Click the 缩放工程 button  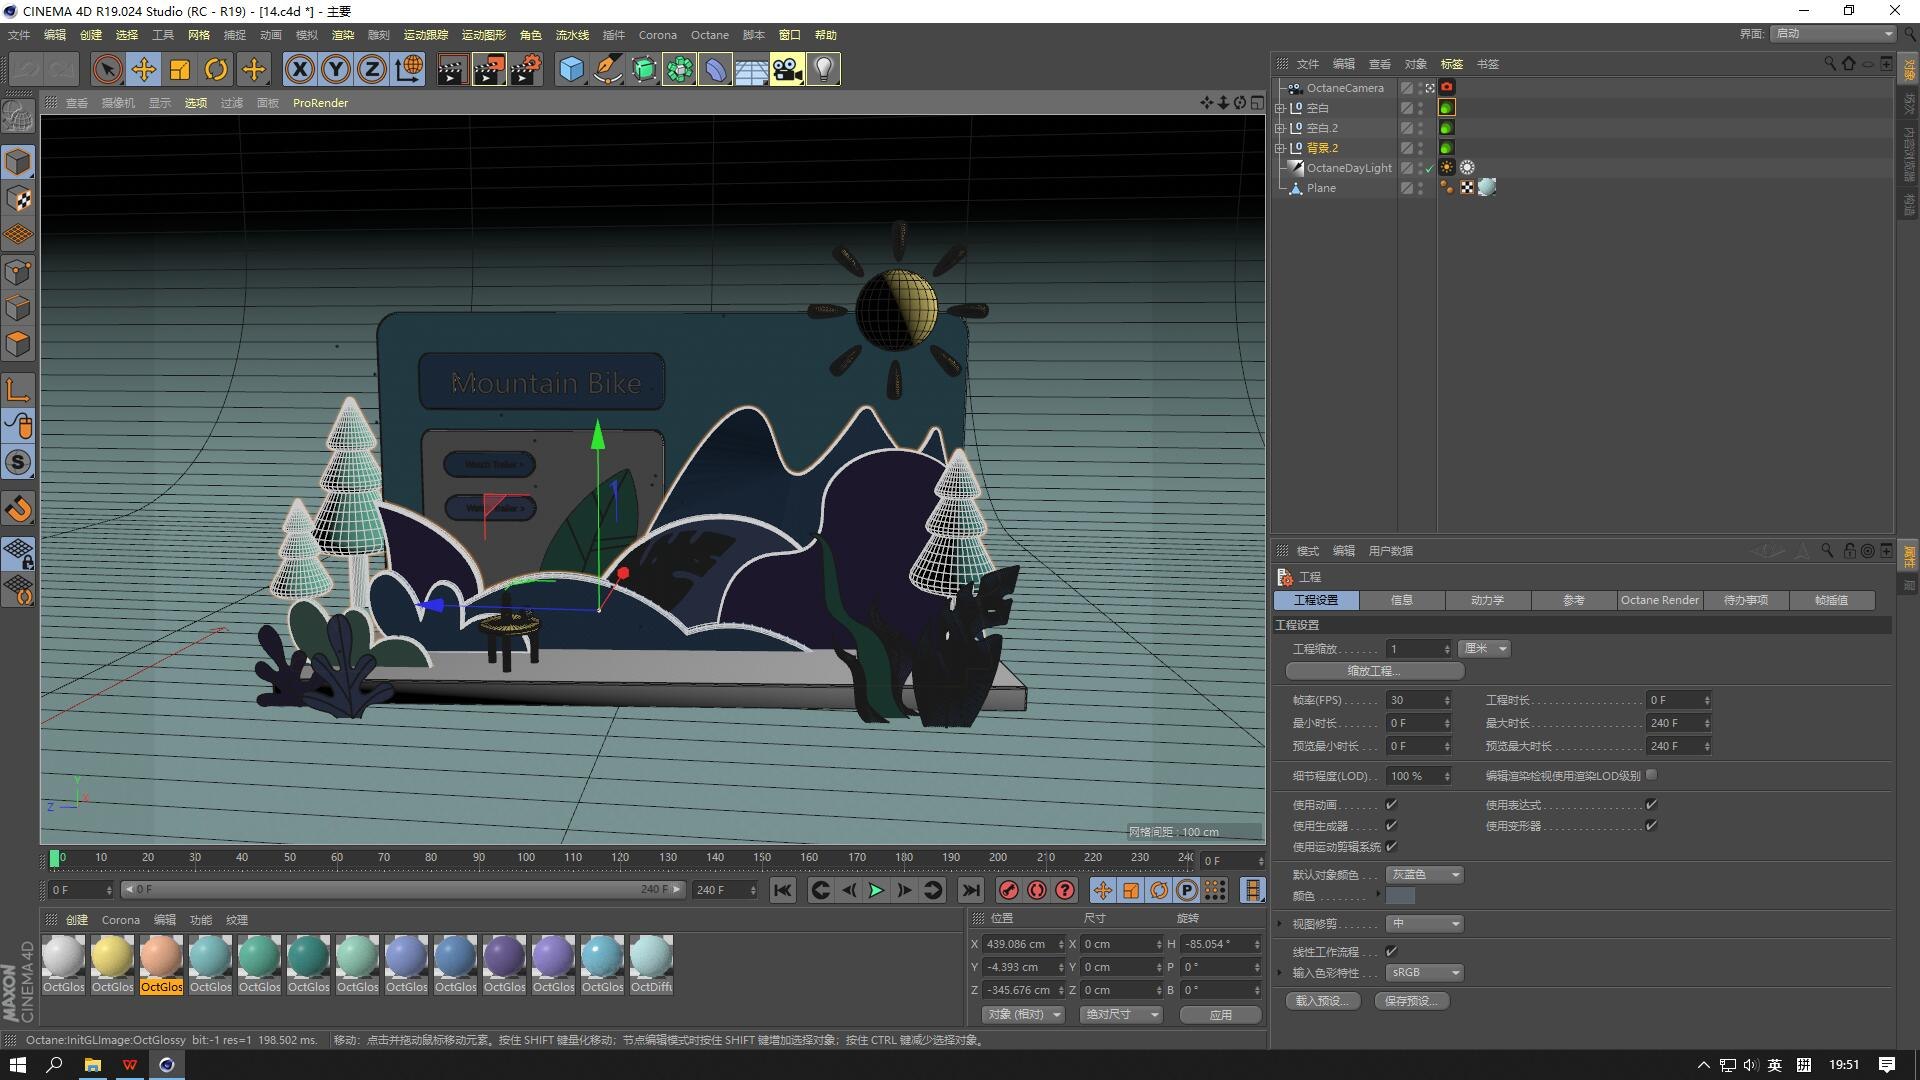click(x=1374, y=671)
